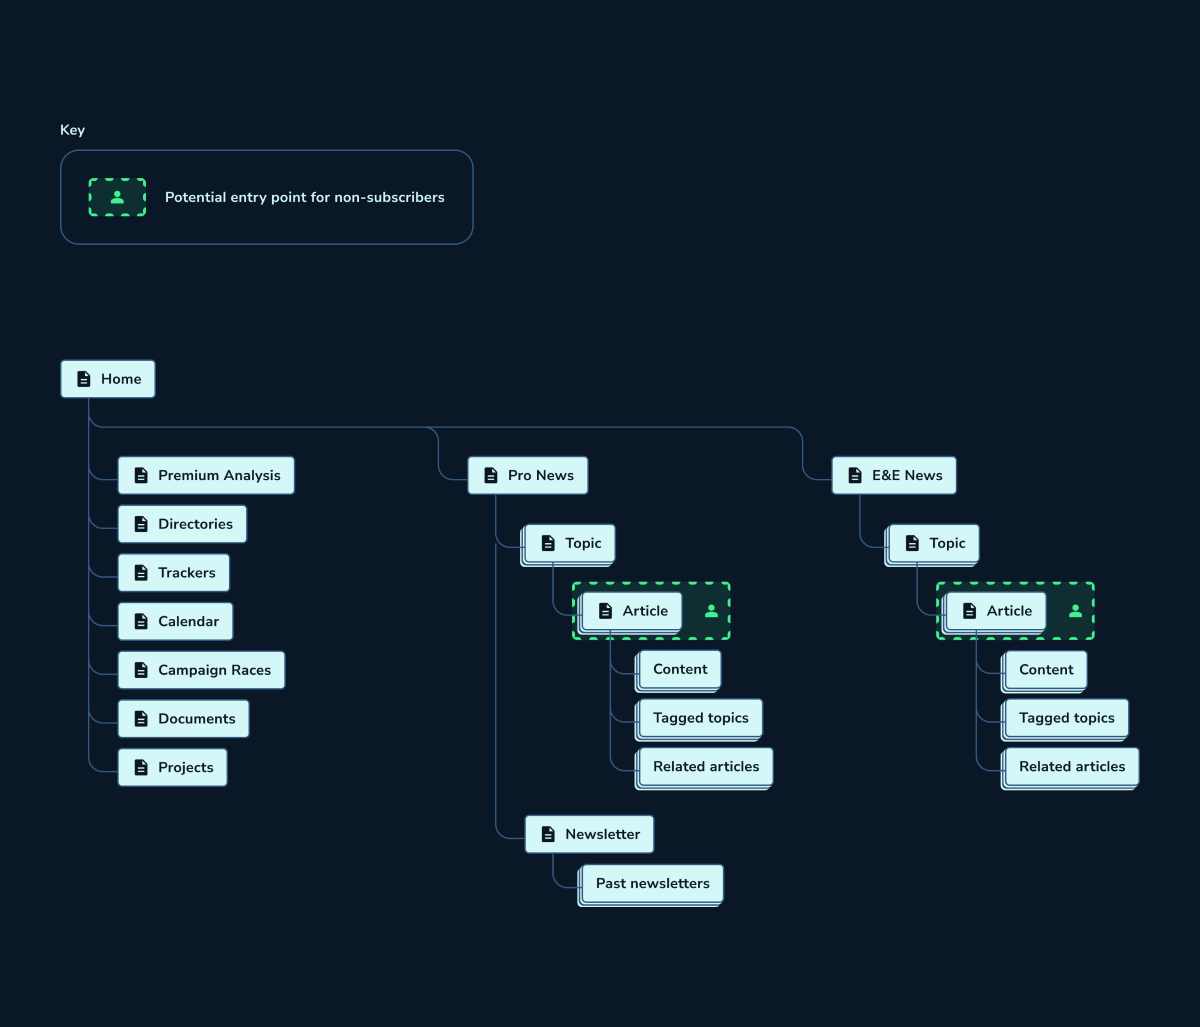Click the page icon beside Premium Analysis
Image resolution: width=1200 pixels, height=1027 pixels.
pyautogui.click(x=141, y=475)
